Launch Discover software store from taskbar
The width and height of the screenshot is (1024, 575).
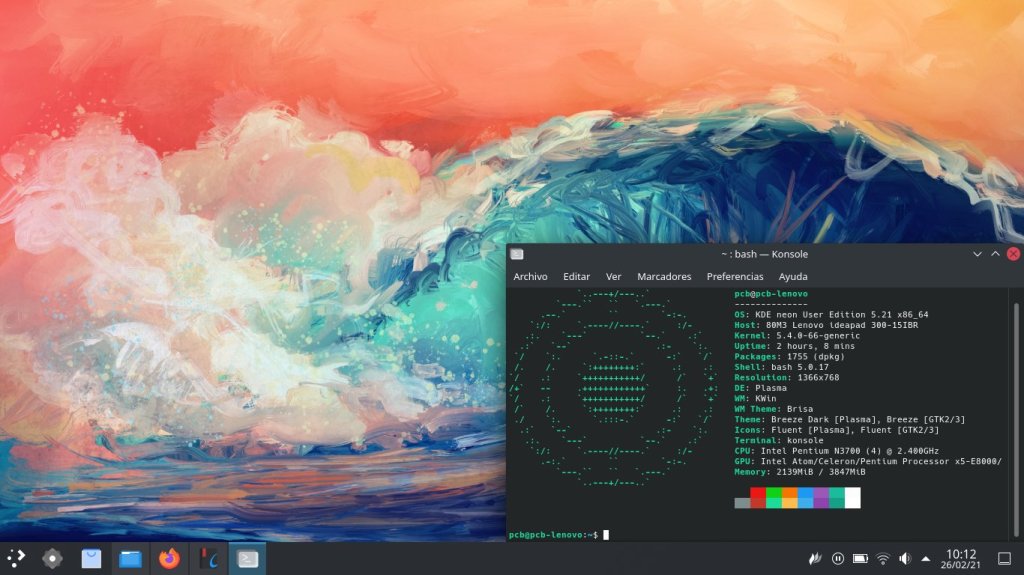click(x=91, y=558)
